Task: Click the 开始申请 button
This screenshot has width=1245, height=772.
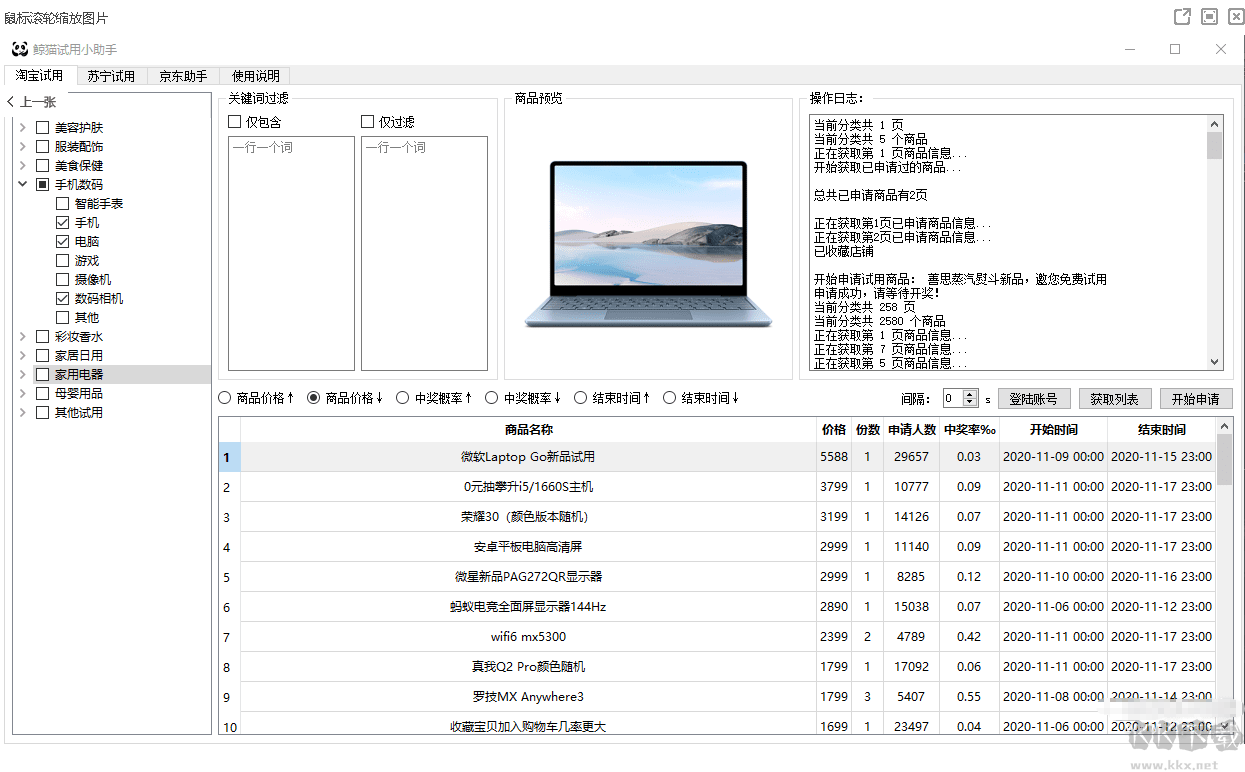Action: [x=1196, y=399]
